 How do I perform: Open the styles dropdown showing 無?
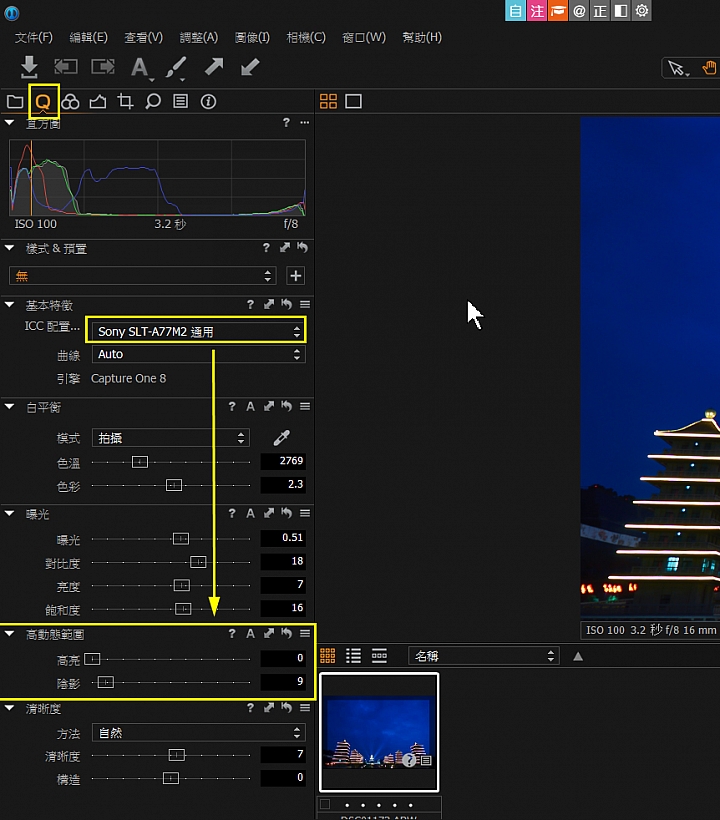[143, 276]
